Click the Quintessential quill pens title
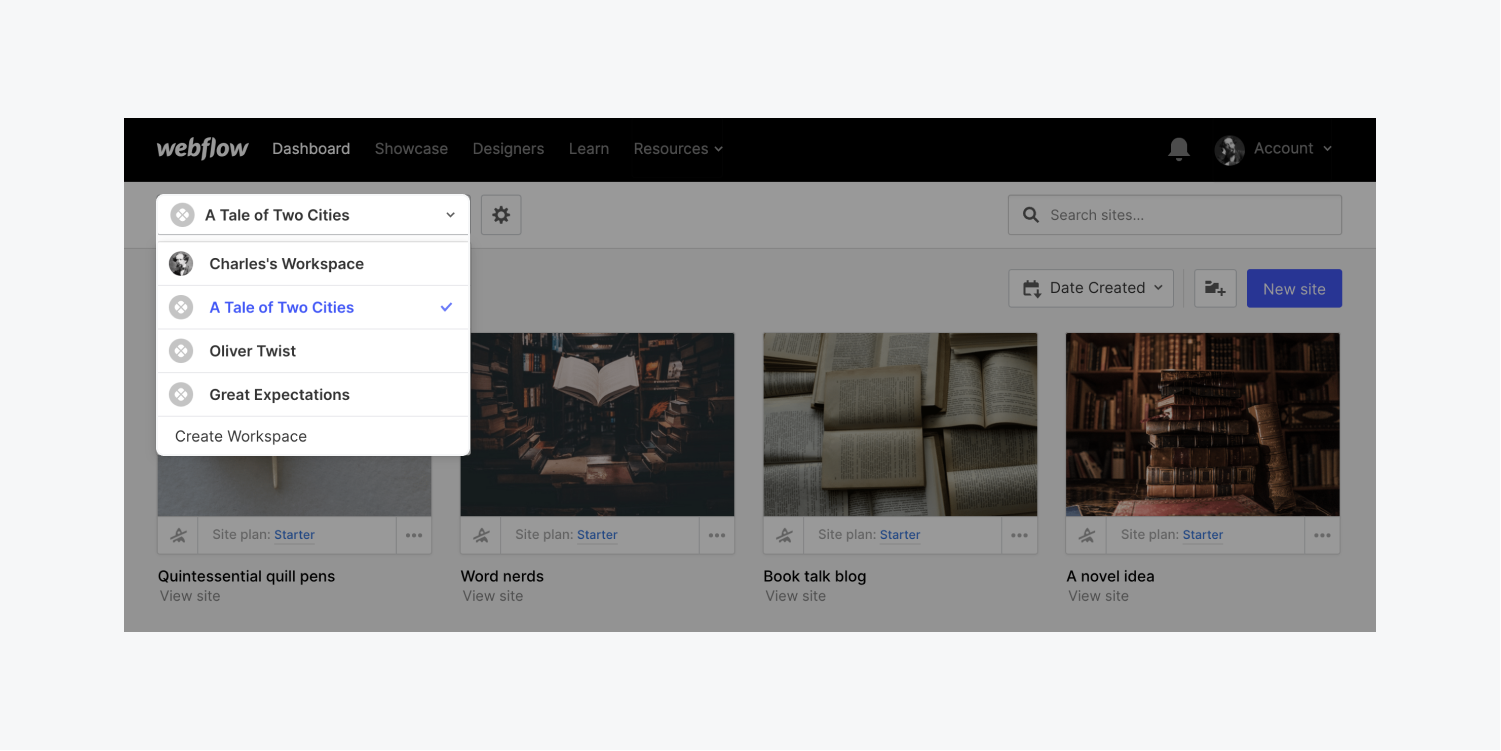This screenshot has height=751, width=1501. coord(247,576)
